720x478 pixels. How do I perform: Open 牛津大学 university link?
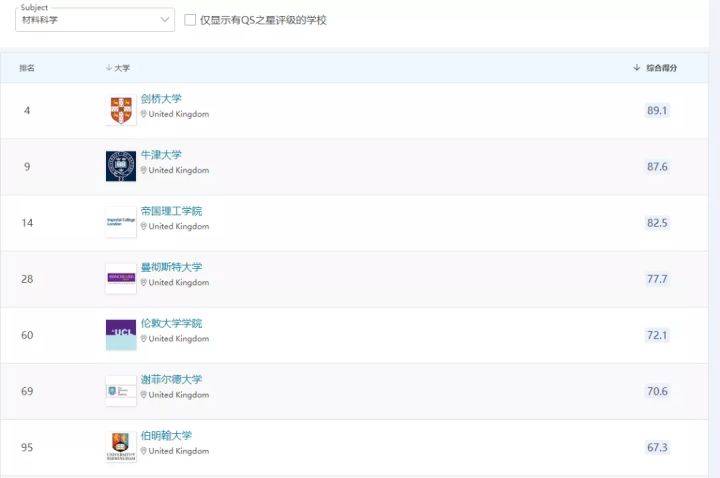[161, 154]
